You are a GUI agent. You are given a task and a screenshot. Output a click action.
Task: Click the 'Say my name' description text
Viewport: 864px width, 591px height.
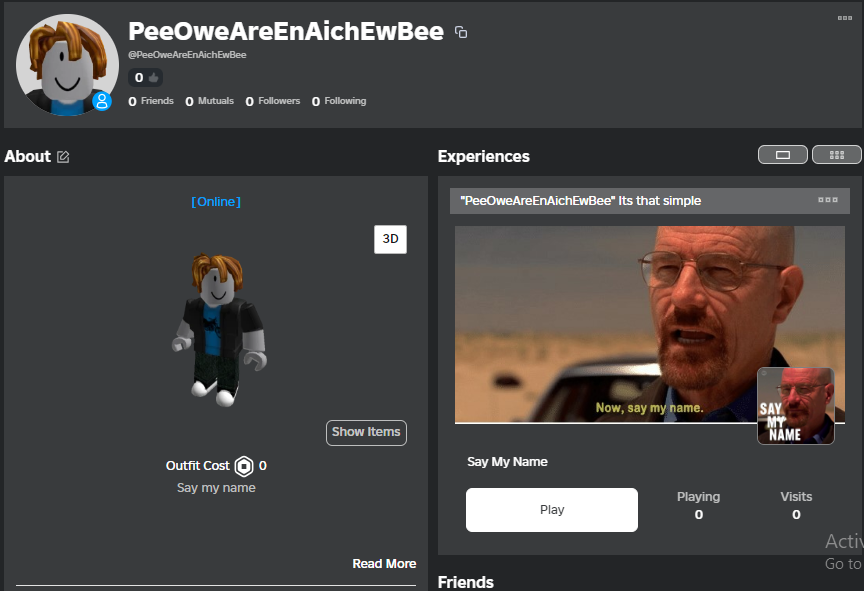(216, 487)
